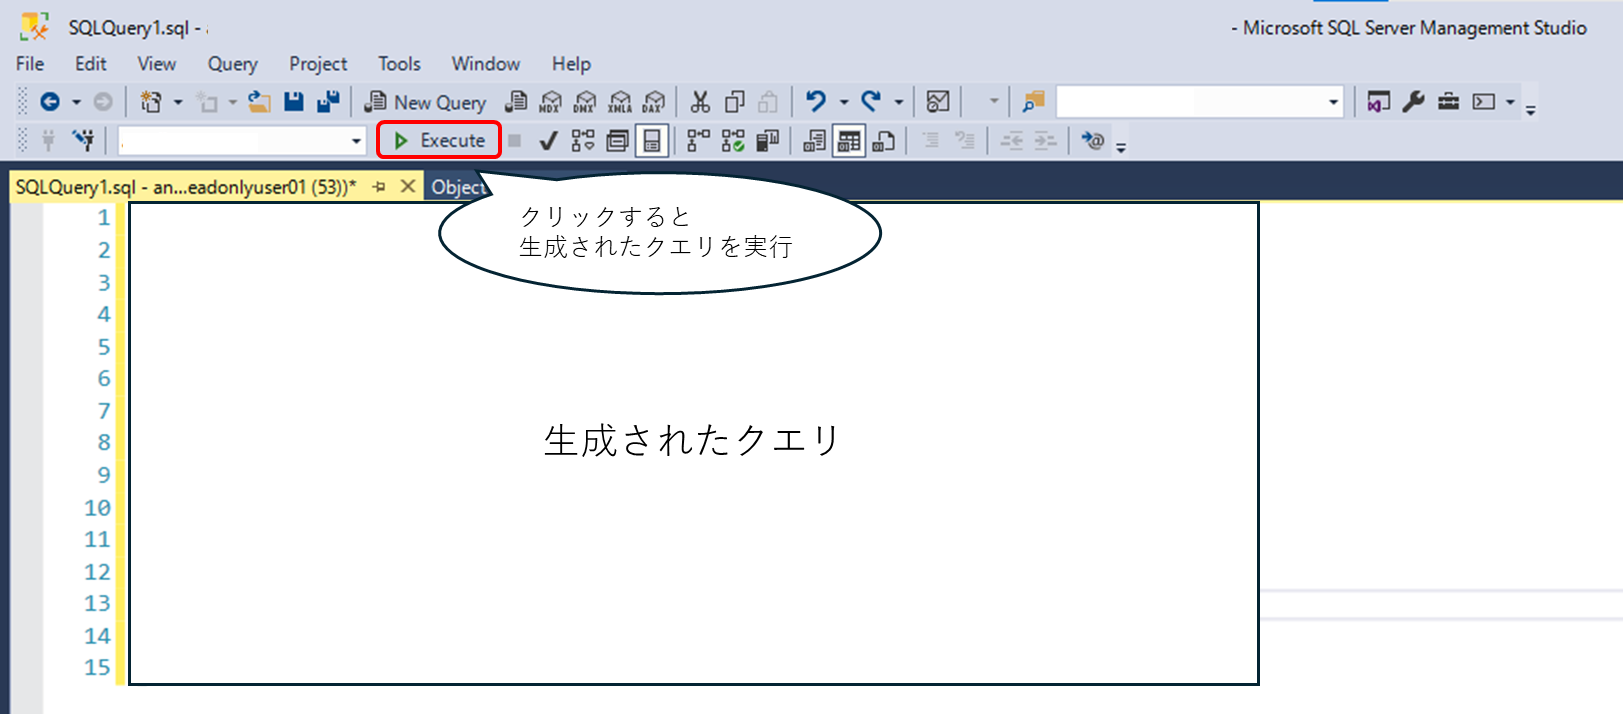The image size is (1623, 714).
Task: Click the command window icon
Action: (1484, 102)
